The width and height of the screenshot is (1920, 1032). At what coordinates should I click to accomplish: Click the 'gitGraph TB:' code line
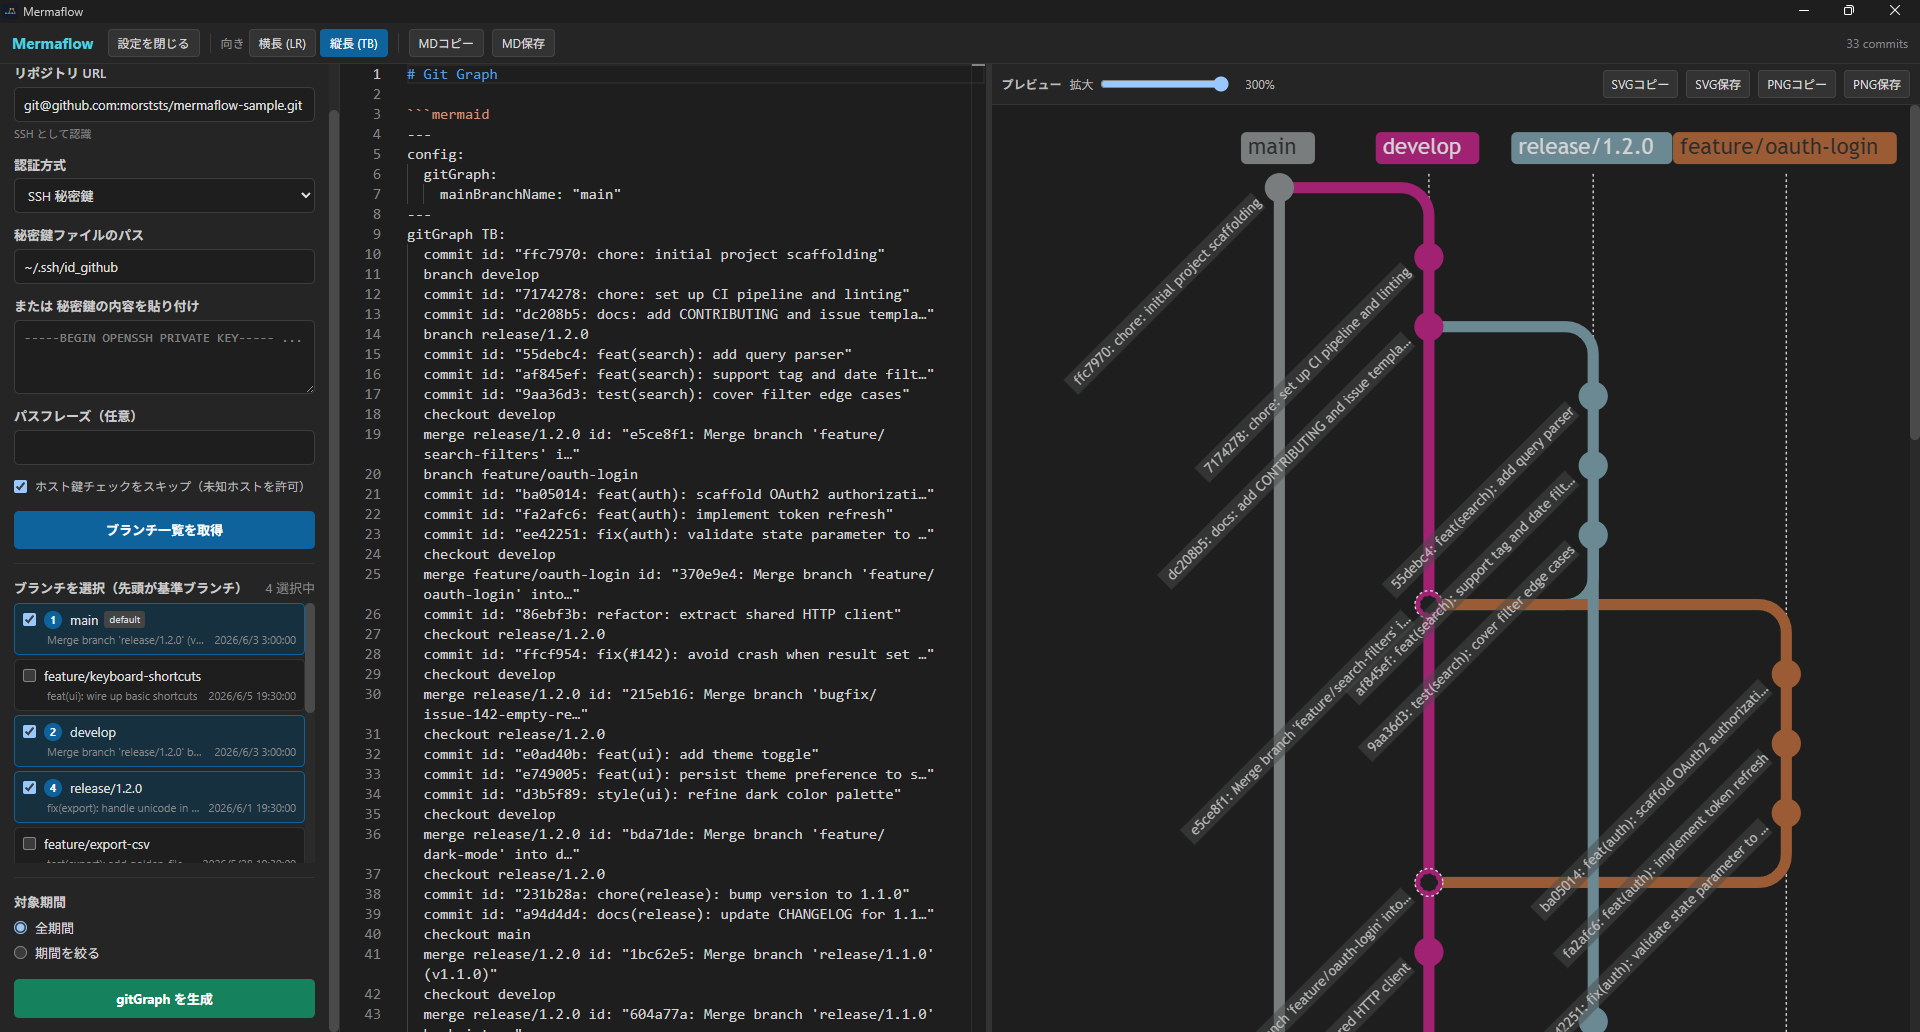(456, 234)
